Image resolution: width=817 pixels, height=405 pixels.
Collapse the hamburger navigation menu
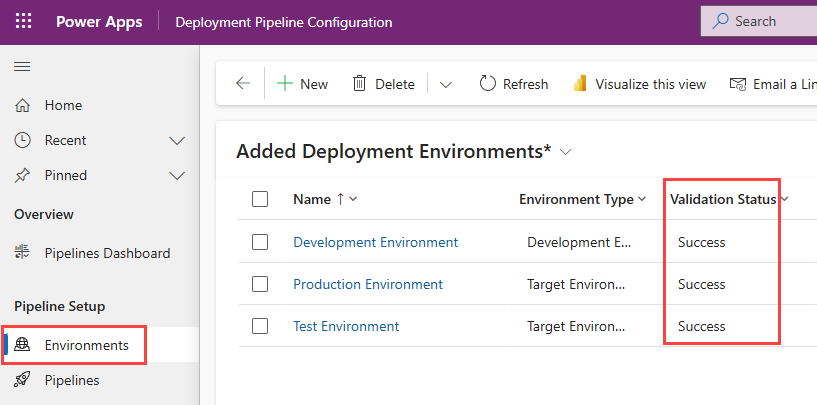[x=22, y=67]
